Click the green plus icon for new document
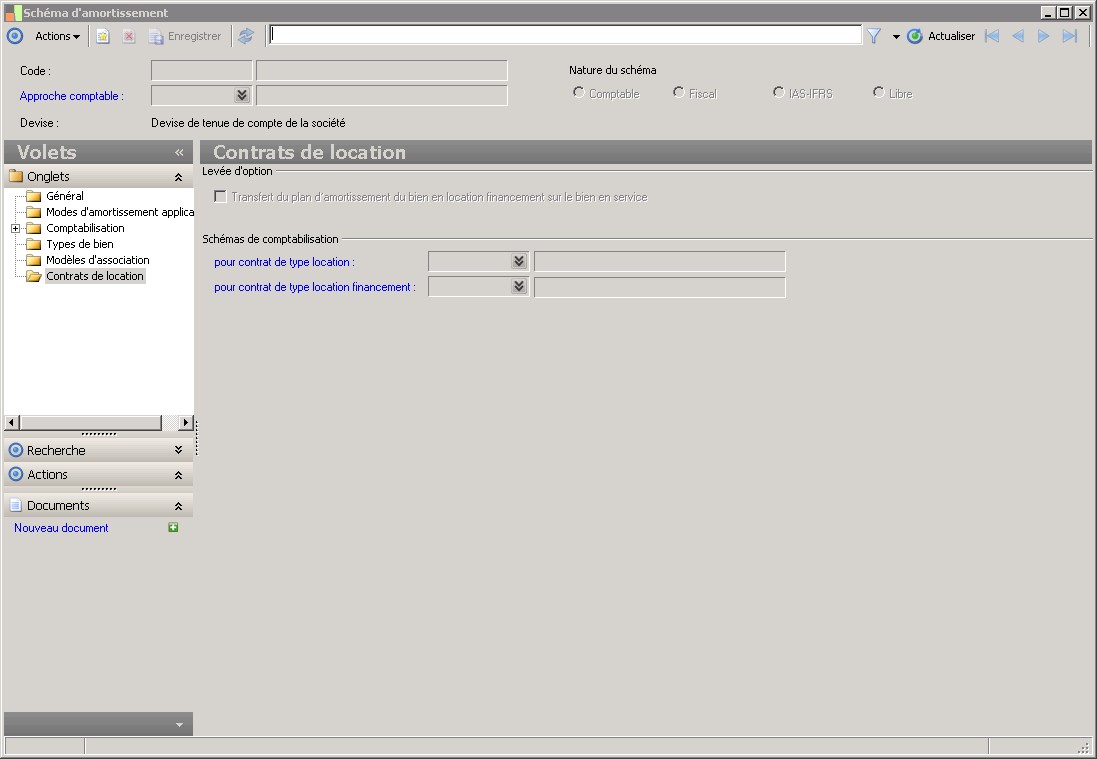This screenshot has width=1097, height=759. click(x=174, y=528)
